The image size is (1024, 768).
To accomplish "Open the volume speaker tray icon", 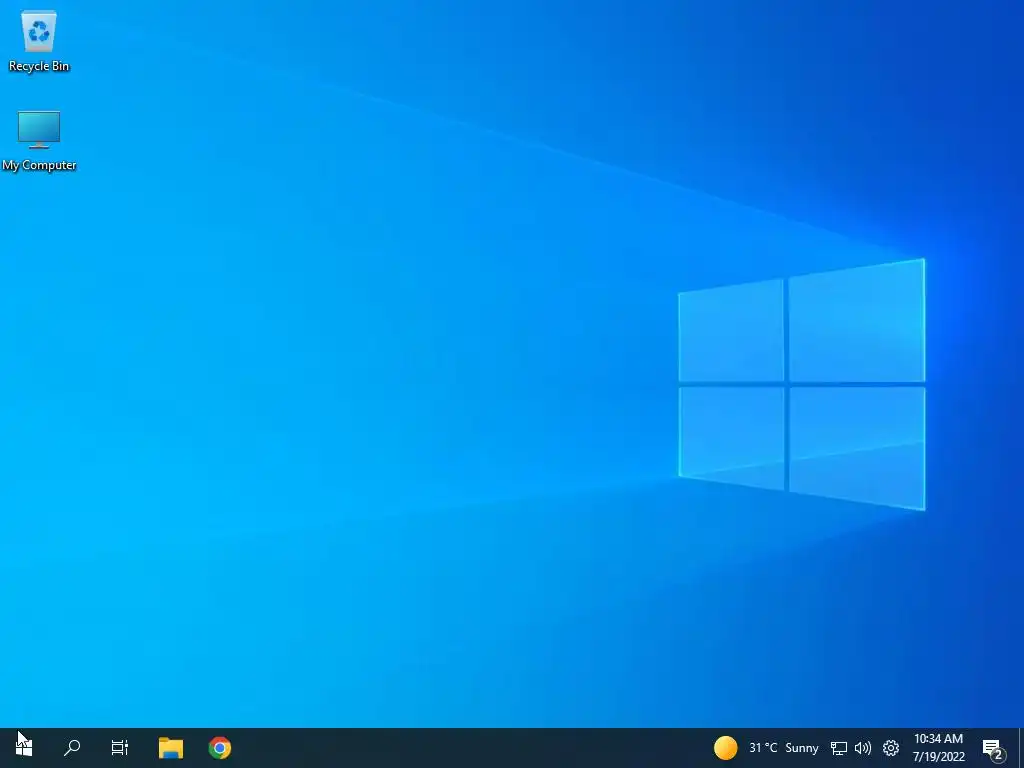I will click(863, 748).
